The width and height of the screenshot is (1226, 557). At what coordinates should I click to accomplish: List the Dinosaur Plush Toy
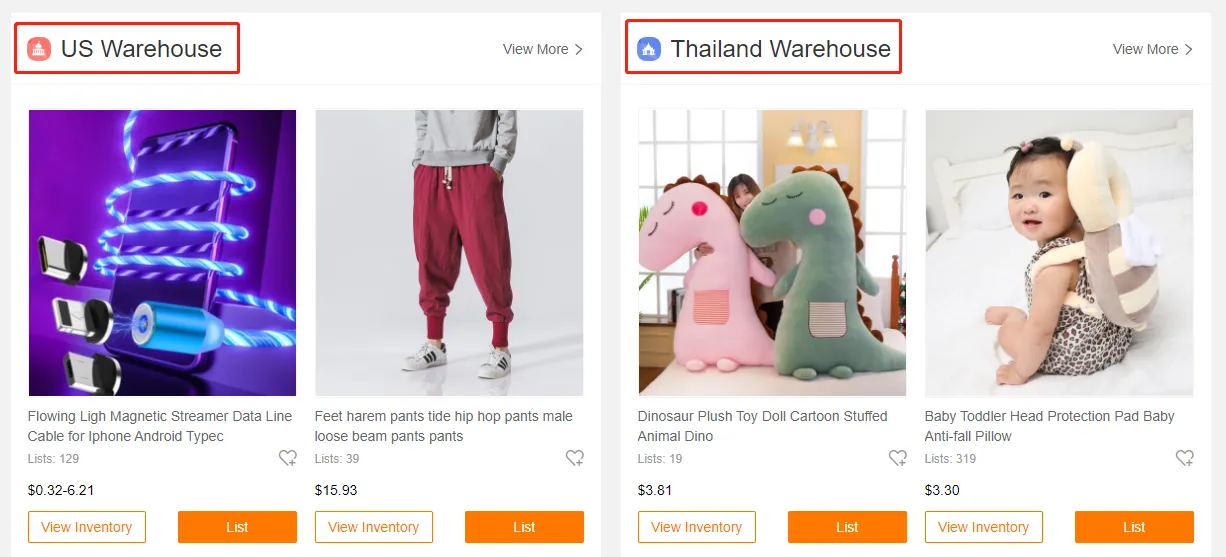point(847,527)
